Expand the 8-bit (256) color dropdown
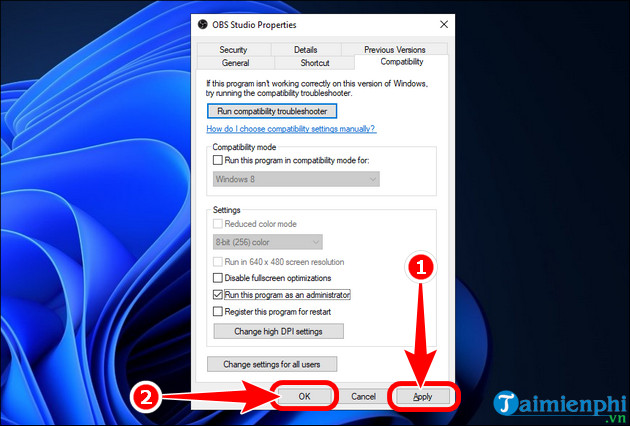This screenshot has width=630, height=426. 268,242
